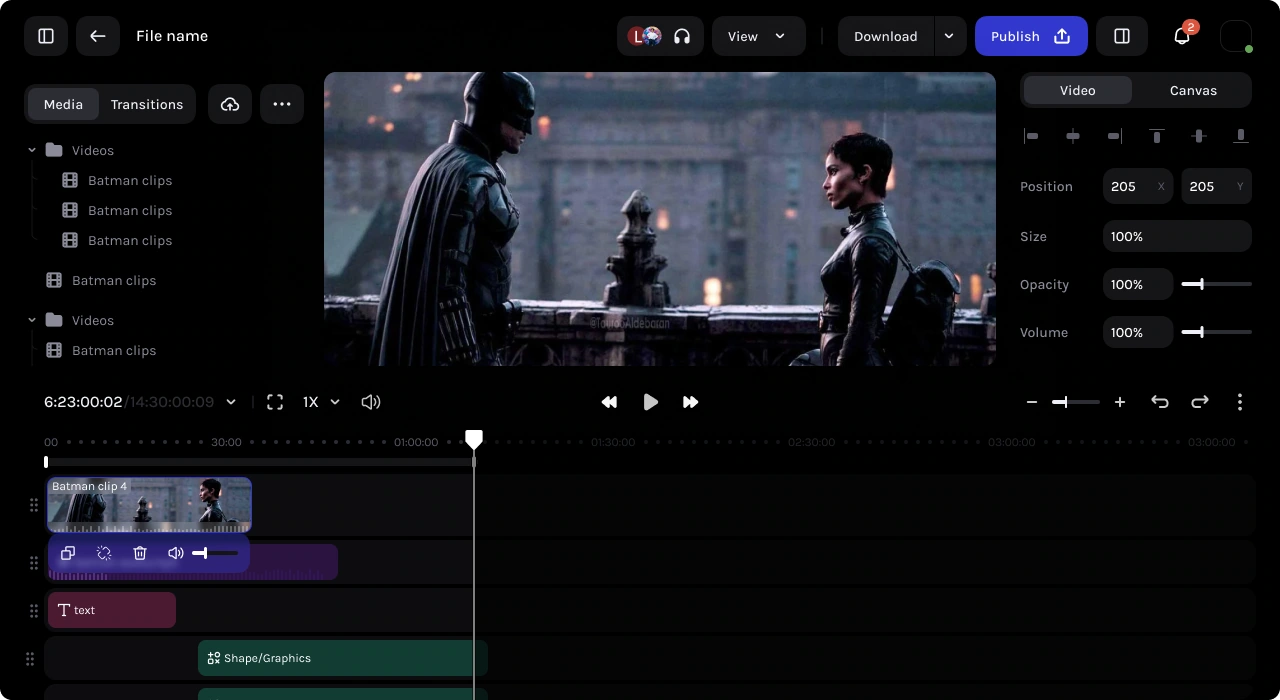Click text track drag handle
1280x700 pixels.
coord(33,610)
